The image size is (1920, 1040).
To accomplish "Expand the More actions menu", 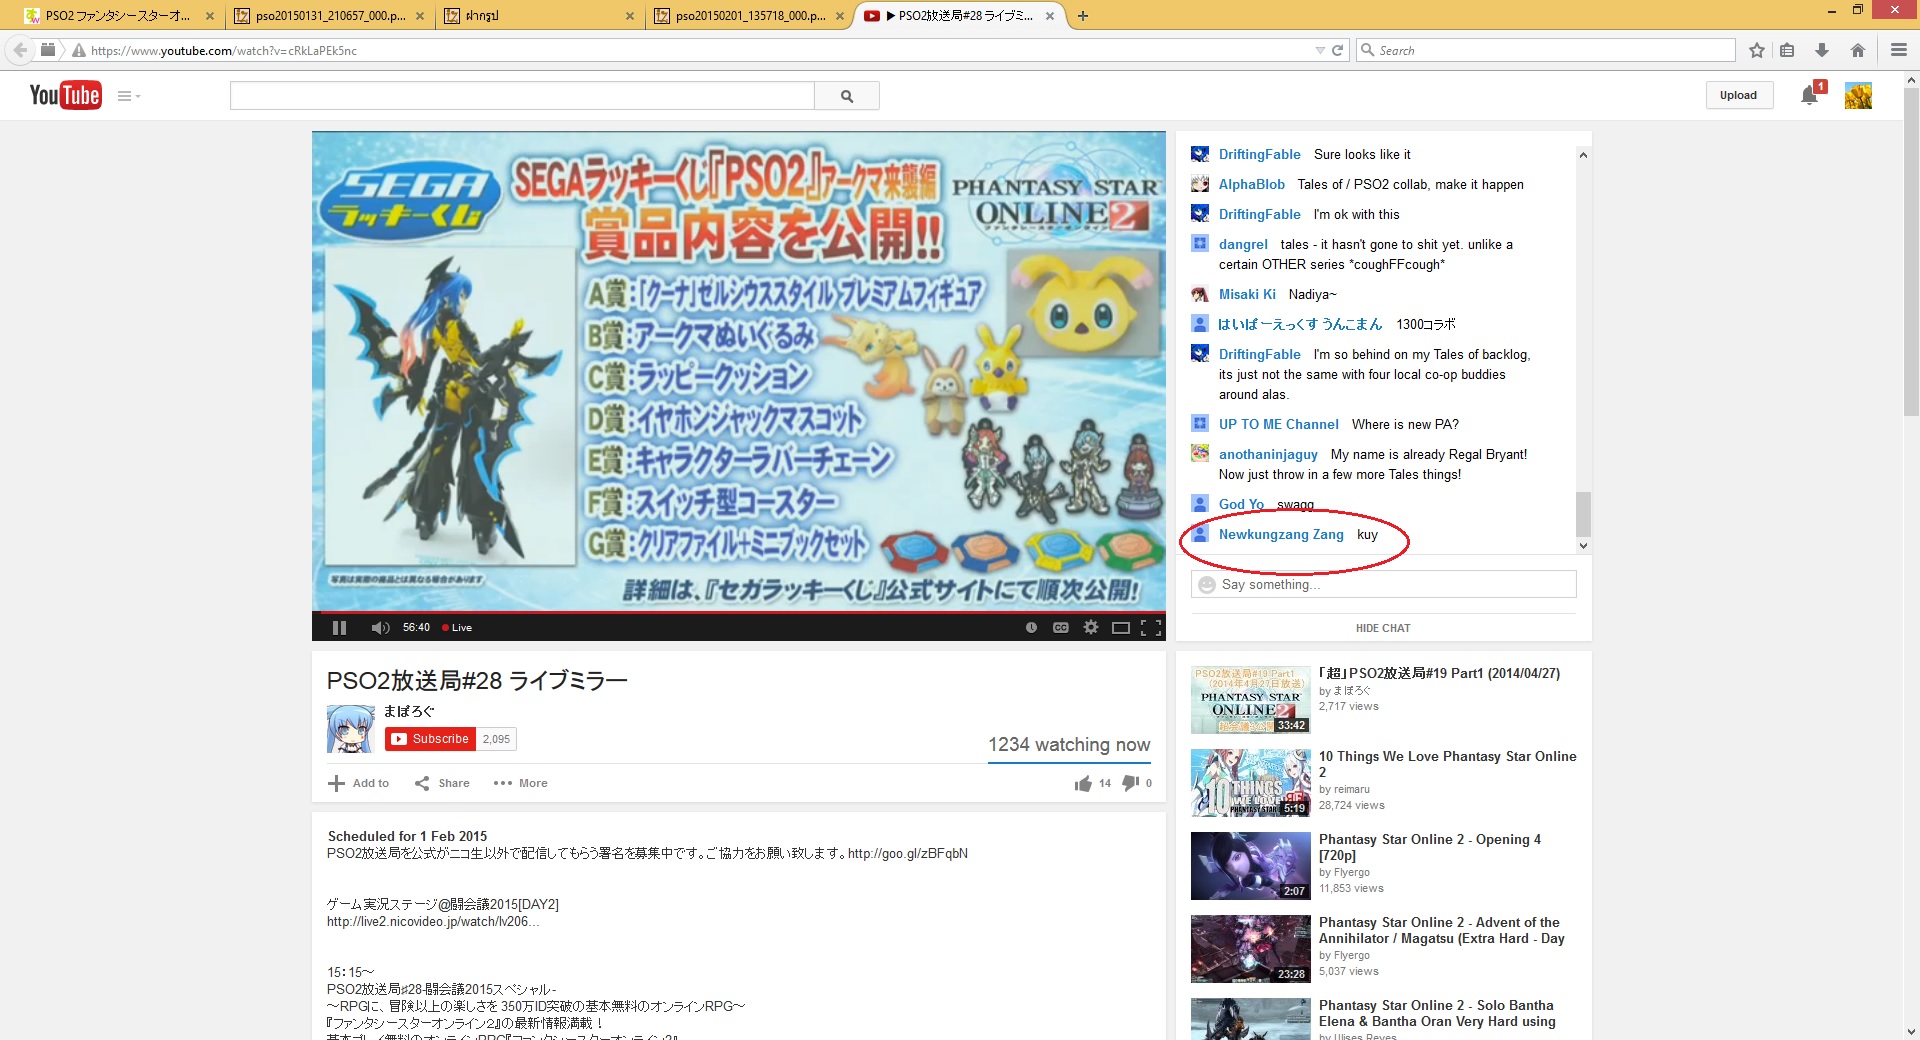I will click(x=520, y=783).
